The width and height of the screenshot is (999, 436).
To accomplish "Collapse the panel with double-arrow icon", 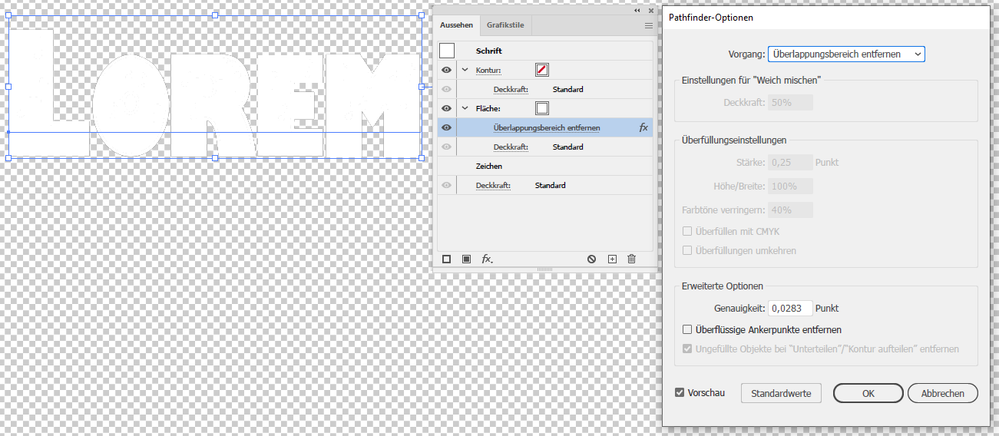I will 637,11.
